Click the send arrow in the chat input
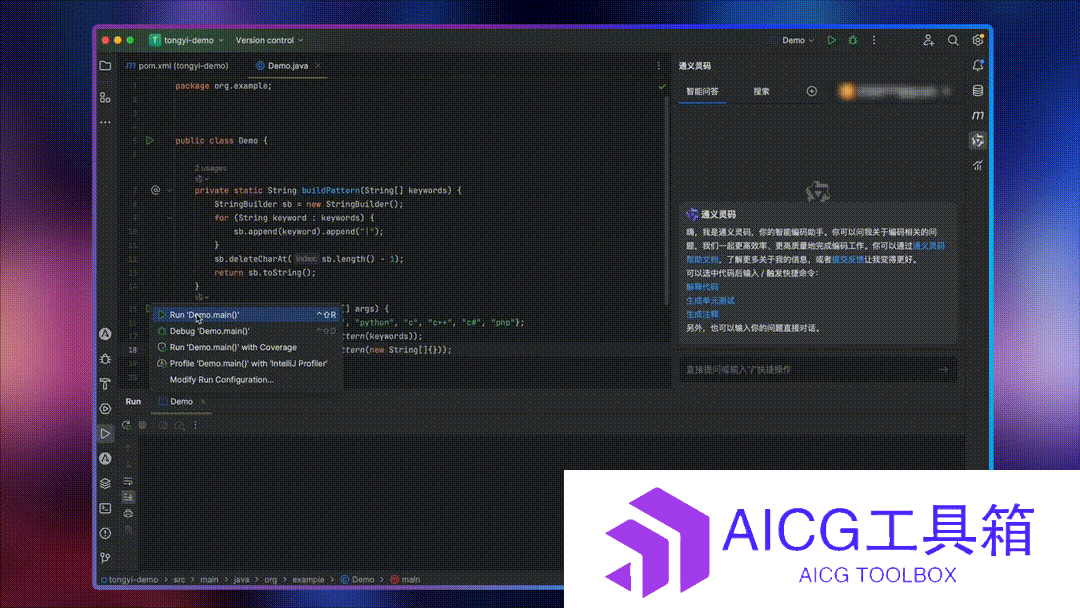Screen dimensions: 1080x608 coord(944,370)
